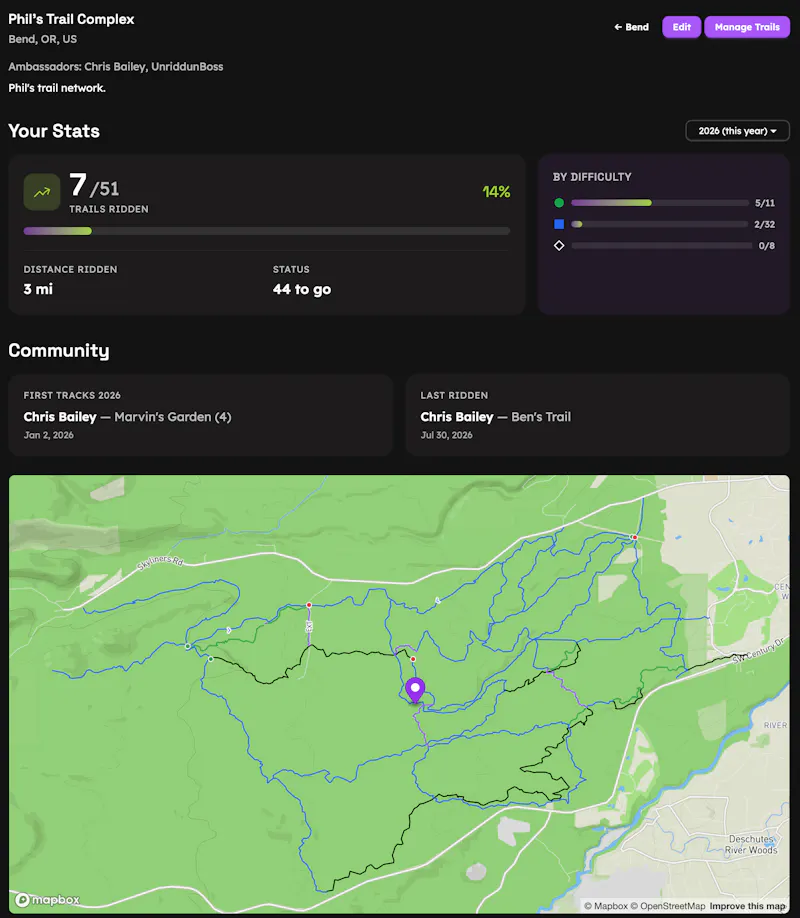Click the Skyliners Rd label on map
The height and width of the screenshot is (918, 800).
click(x=160, y=562)
